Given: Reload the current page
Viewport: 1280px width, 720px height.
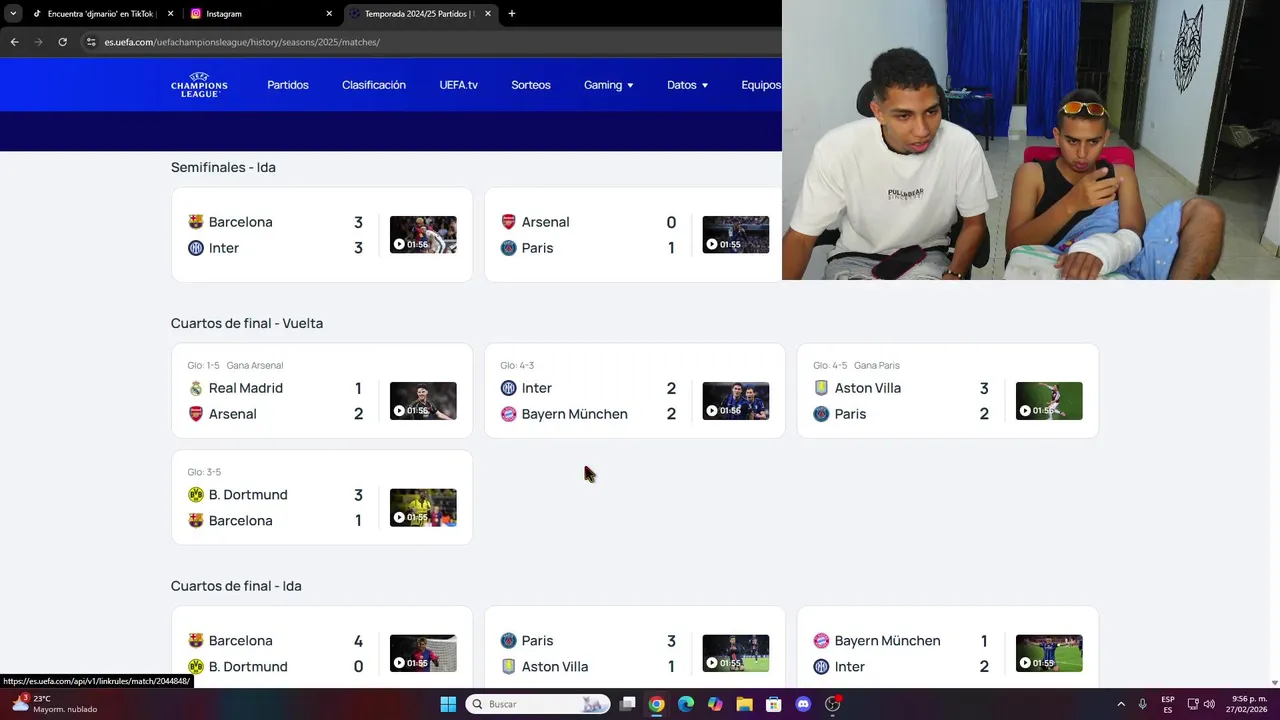Looking at the screenshot, I should [x=62, y=42].
